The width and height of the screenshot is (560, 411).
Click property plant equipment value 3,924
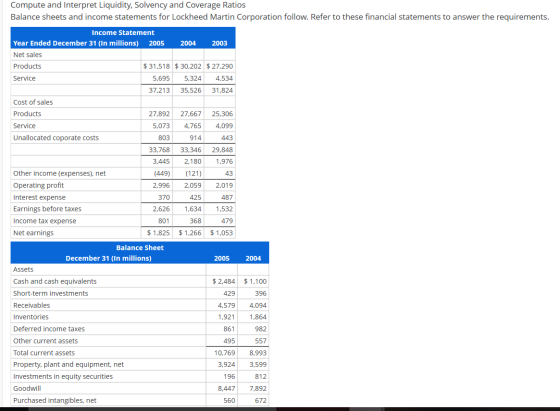click(226, 365)
